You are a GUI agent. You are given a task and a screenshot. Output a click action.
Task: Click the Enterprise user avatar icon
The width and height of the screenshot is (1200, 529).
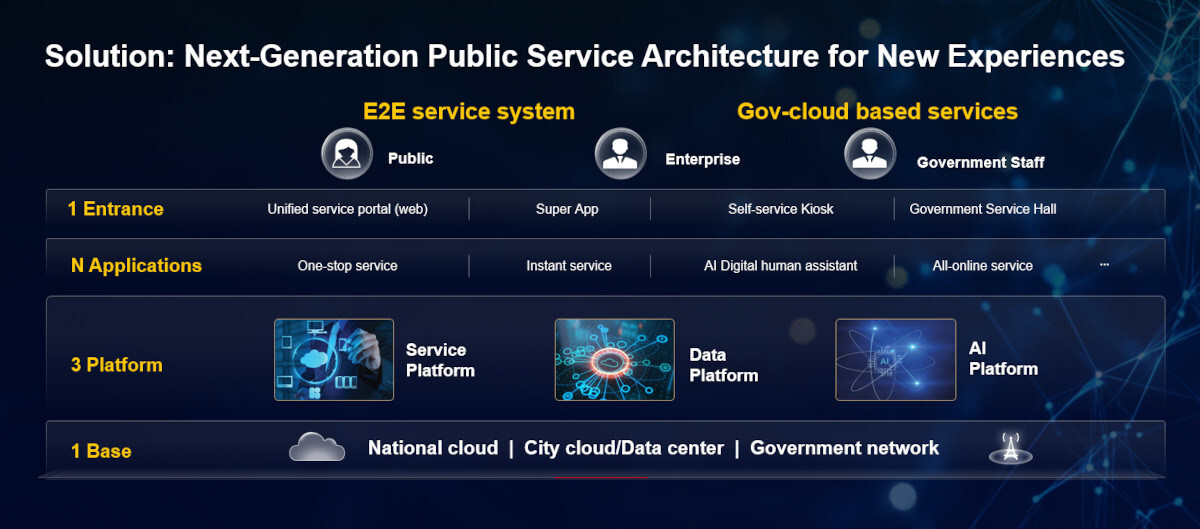(620, 154)
